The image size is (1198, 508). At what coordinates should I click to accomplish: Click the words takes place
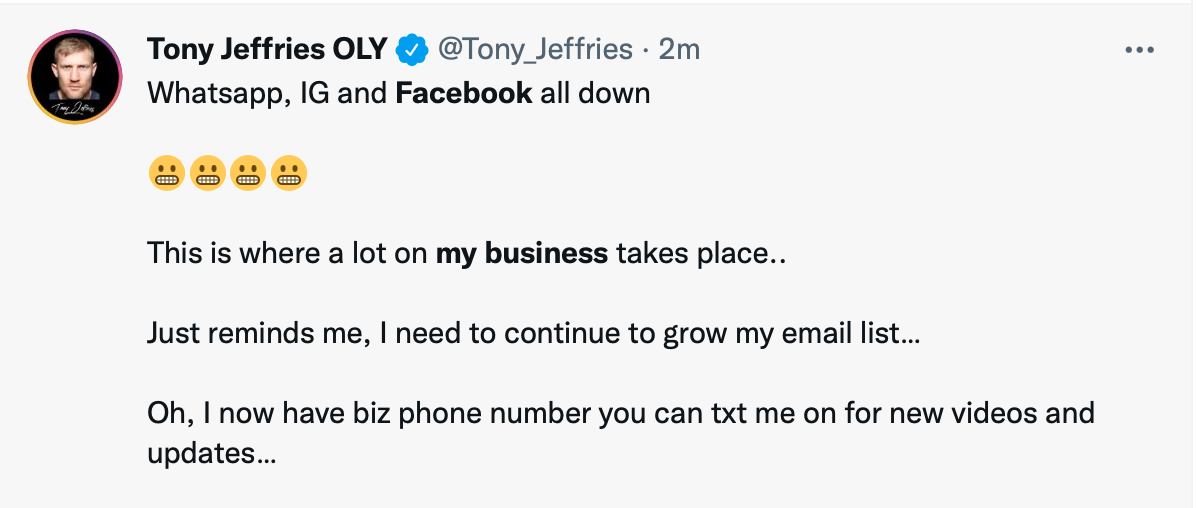(x=700, y=253)
